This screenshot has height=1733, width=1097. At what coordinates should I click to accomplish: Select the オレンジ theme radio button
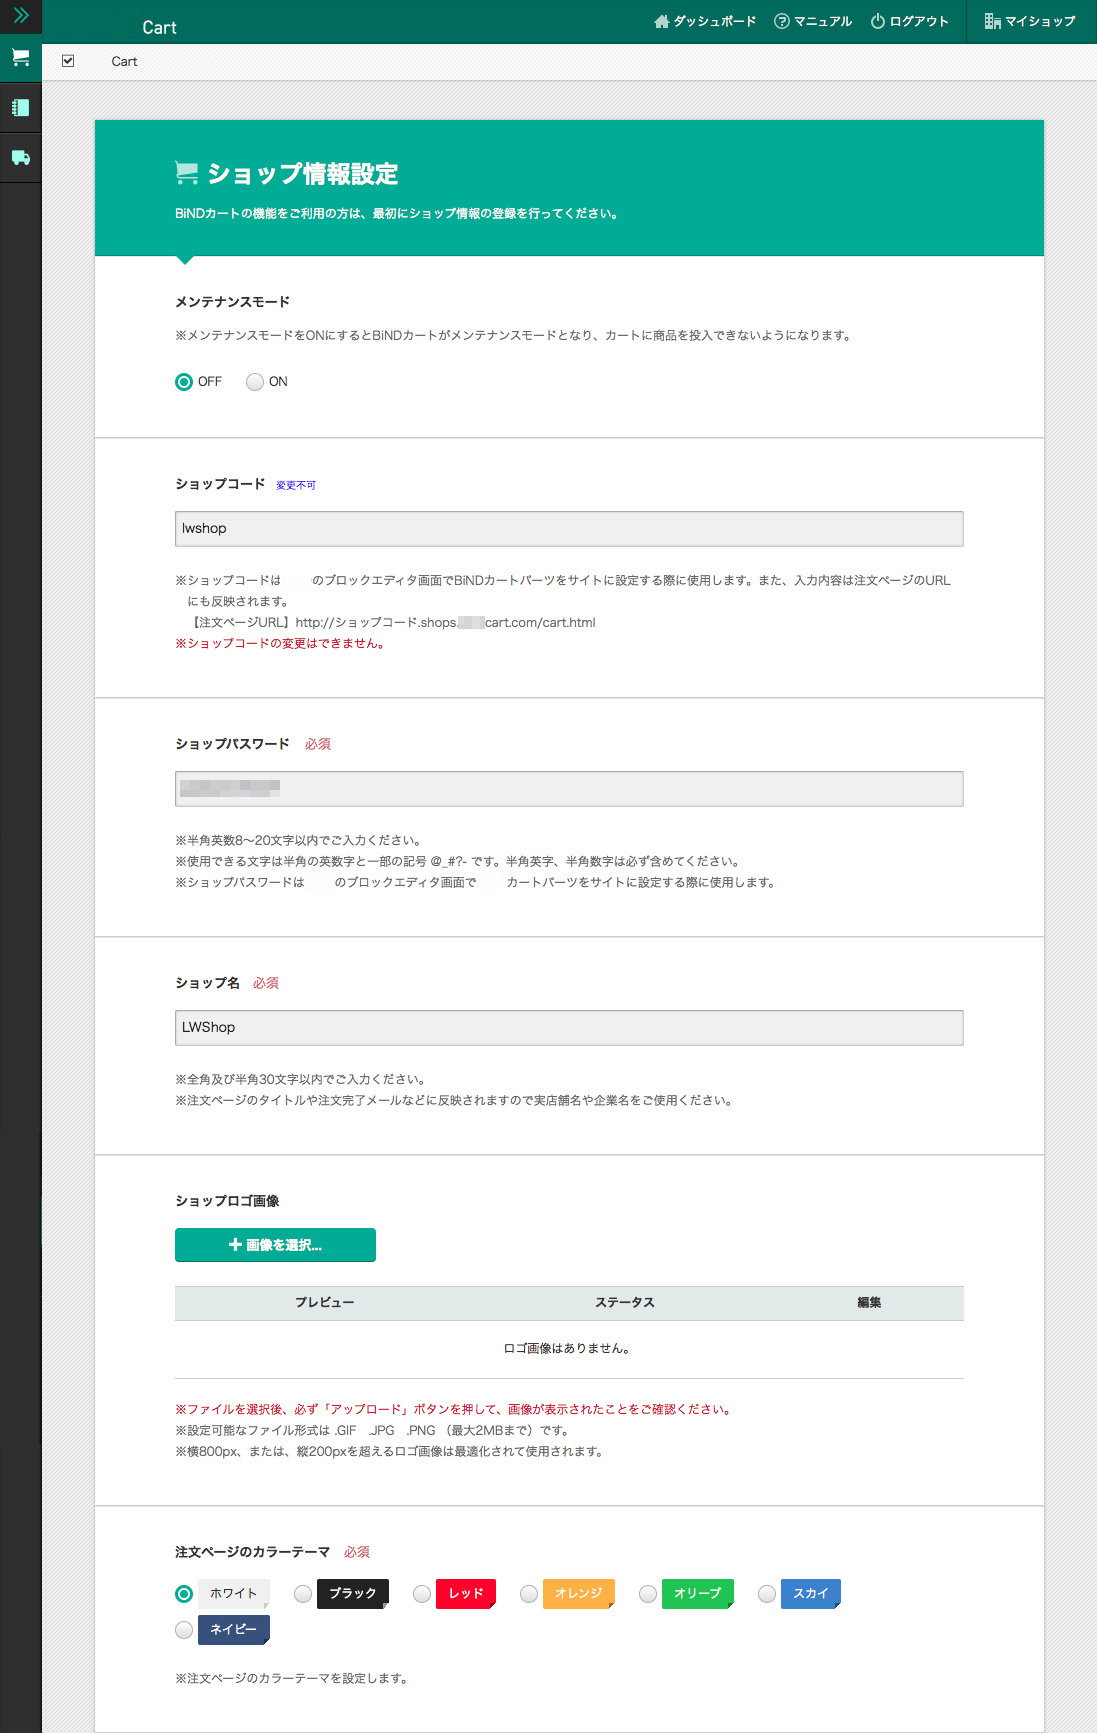(529, 1594)
